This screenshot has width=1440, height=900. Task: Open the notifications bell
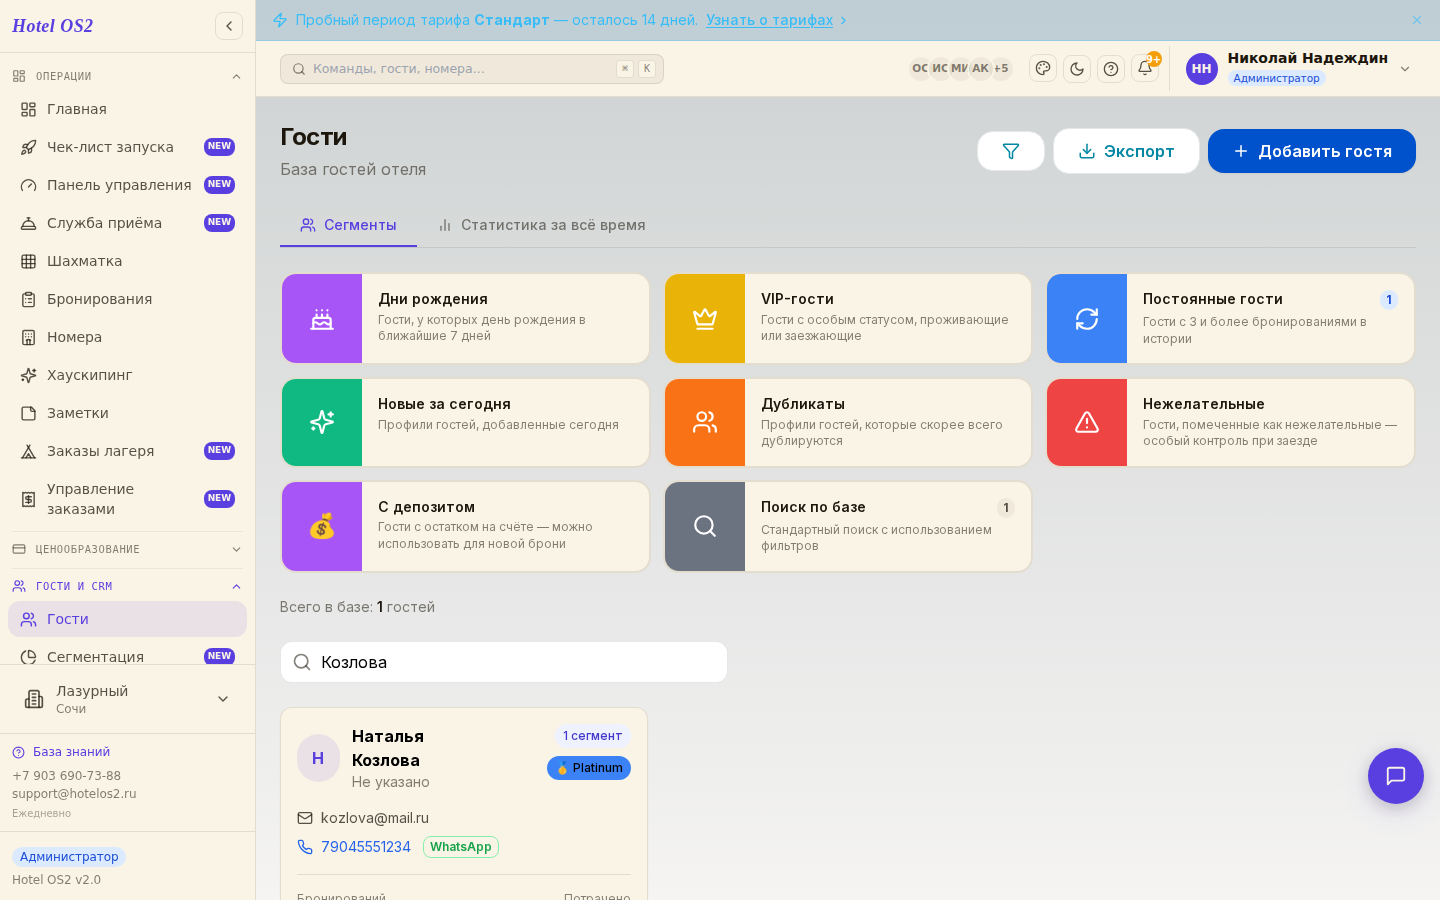[x=1145, y=69]
